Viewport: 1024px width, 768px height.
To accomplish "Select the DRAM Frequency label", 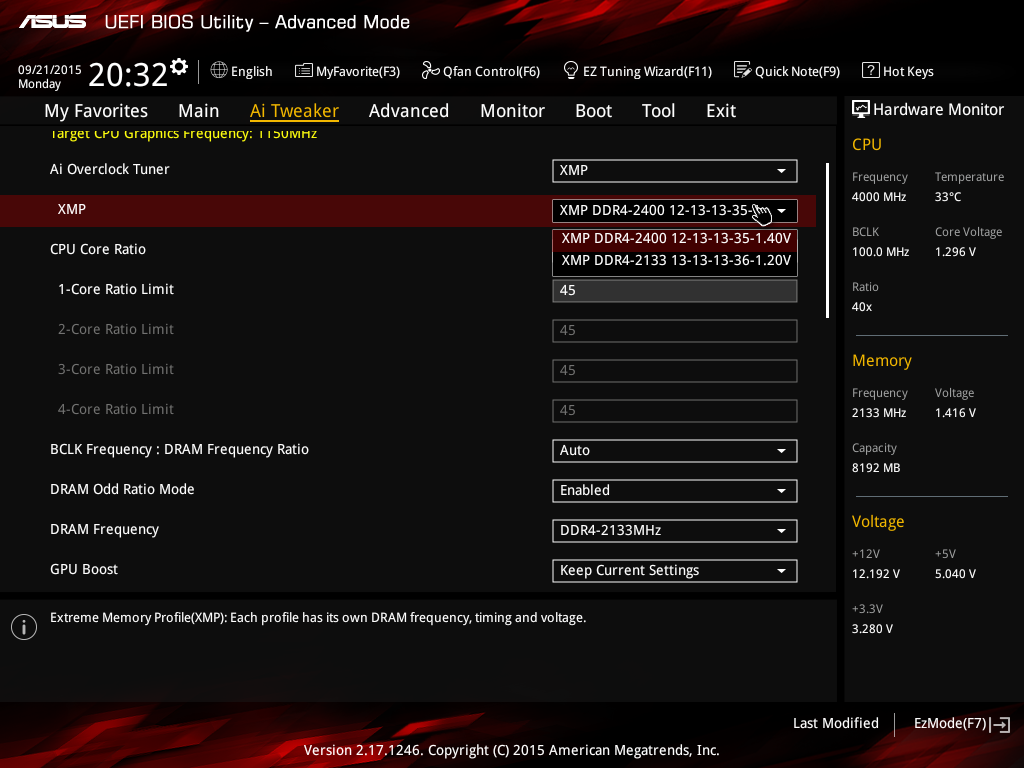I will click(104, 530).
